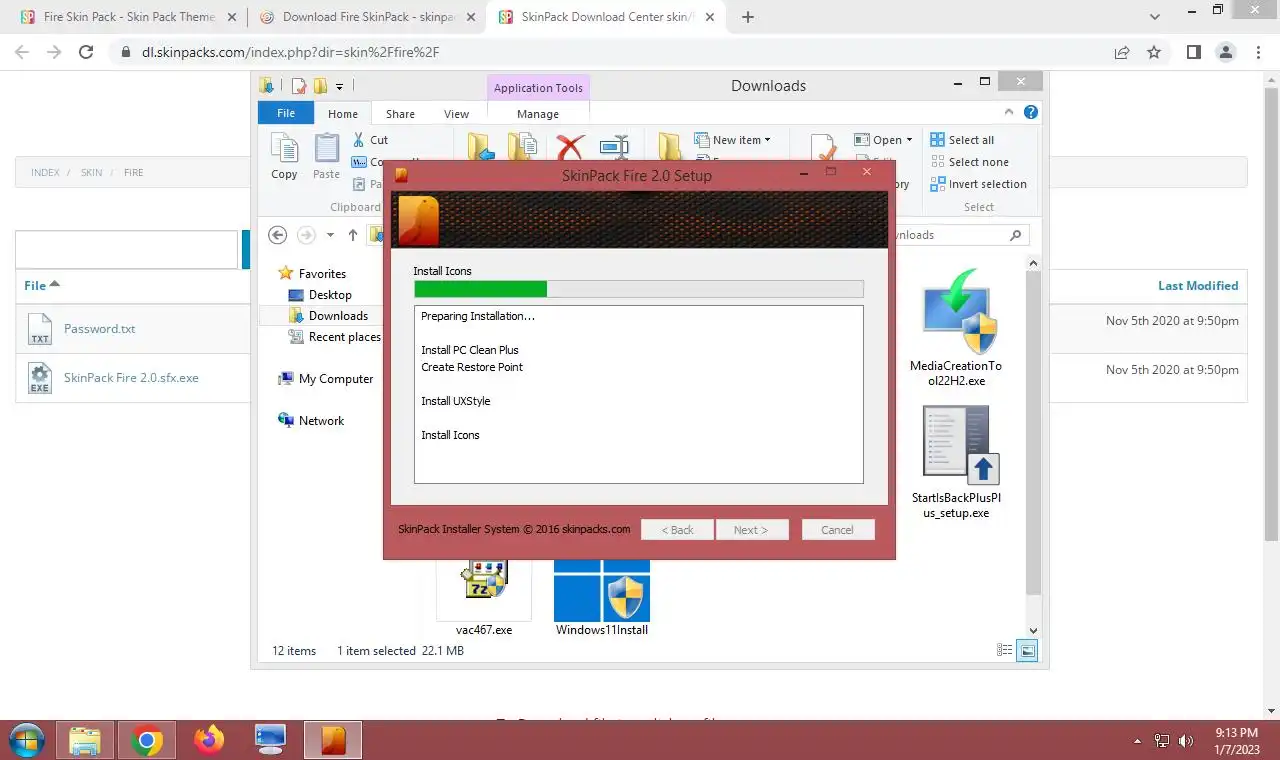Click the Select all option
The width and height of the screenshot is (1280, 760).
tap(962, 140)
